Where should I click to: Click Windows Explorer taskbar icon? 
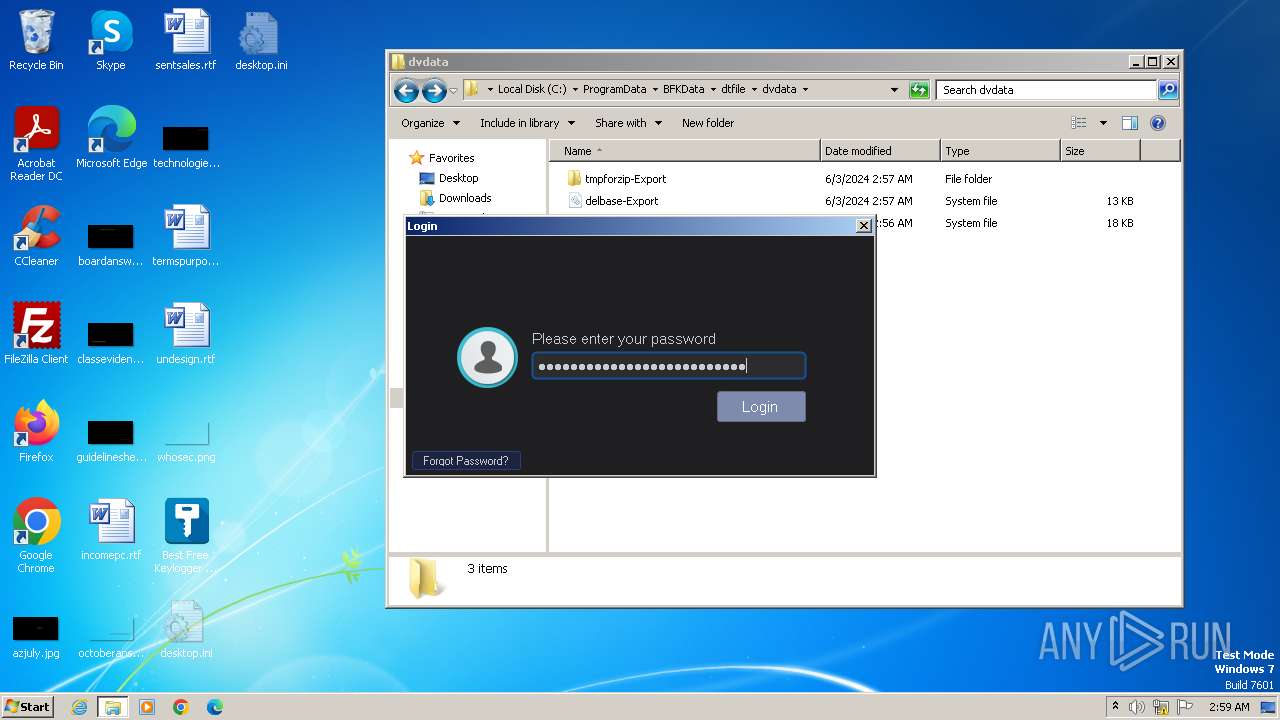[x=112, y=707]
